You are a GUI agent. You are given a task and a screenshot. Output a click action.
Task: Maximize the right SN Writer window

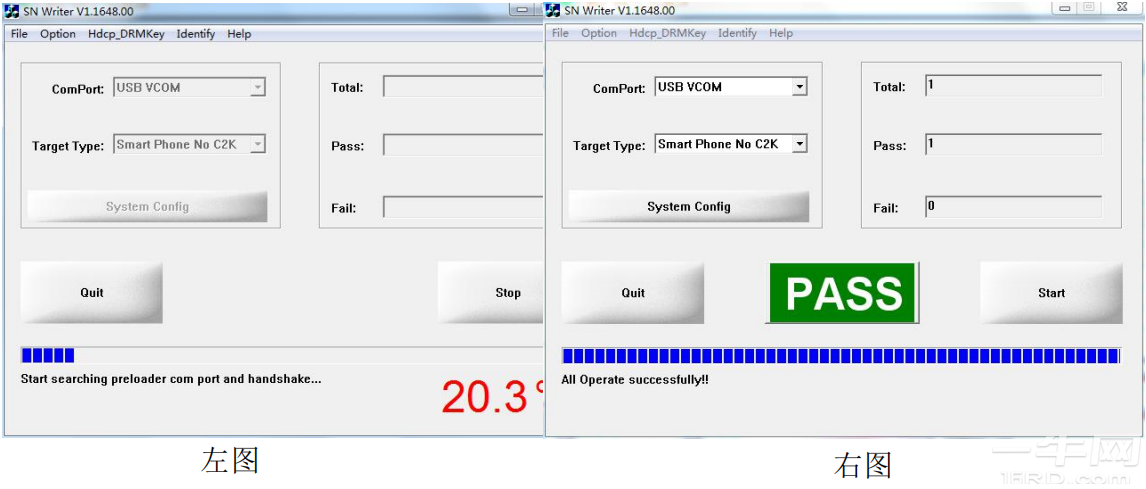point(1089,8)
